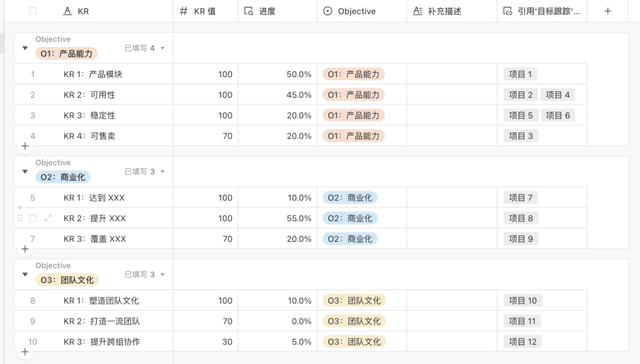The height and width of the screenshot is (364, 640).
Task: Add a record under O1: 产品能力 group
Action: point(25,146)
